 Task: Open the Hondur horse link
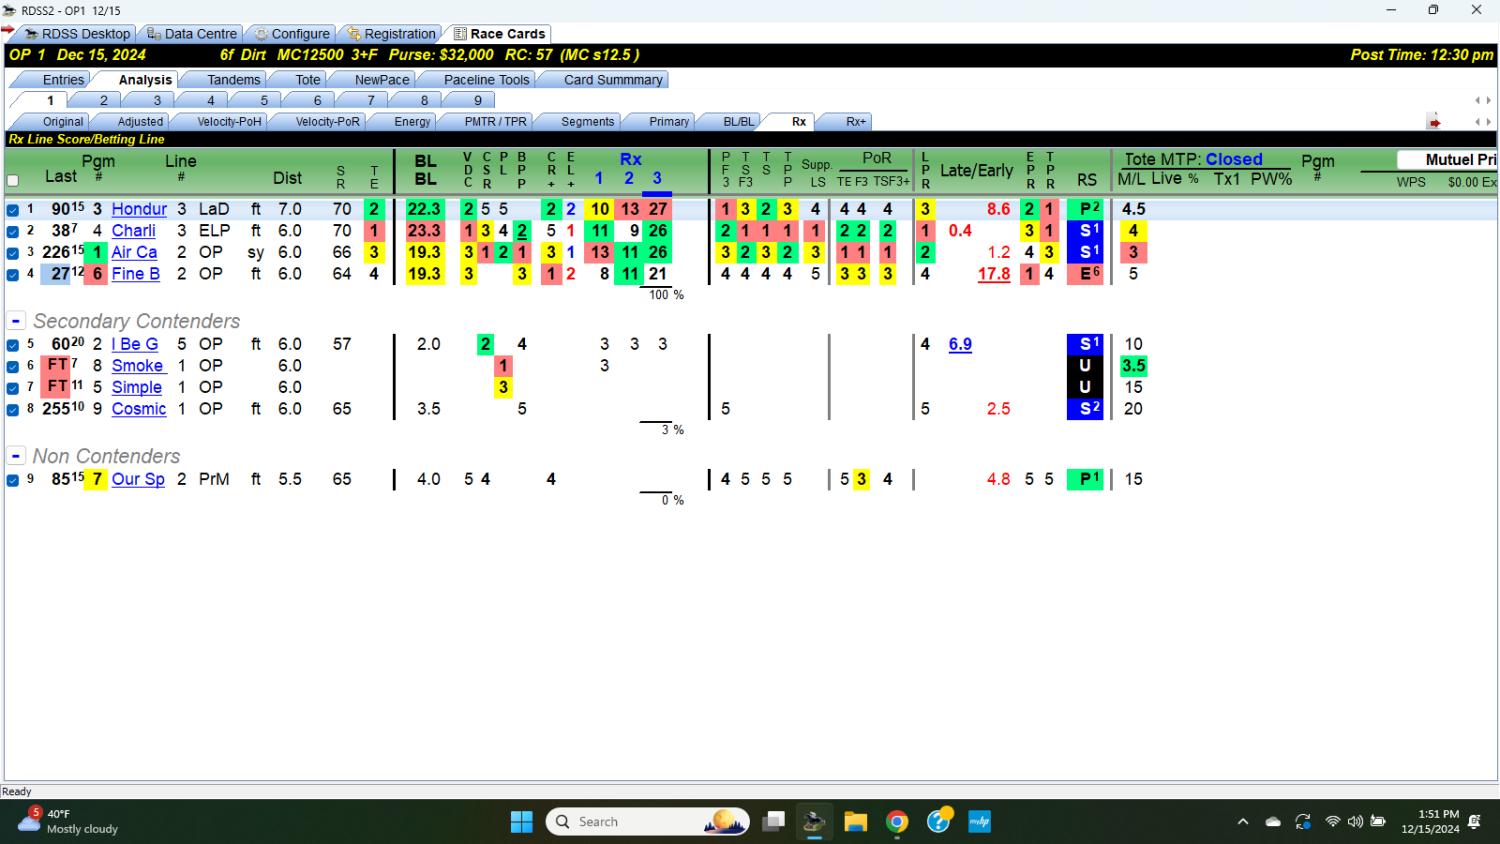click(x=139, y=209)
